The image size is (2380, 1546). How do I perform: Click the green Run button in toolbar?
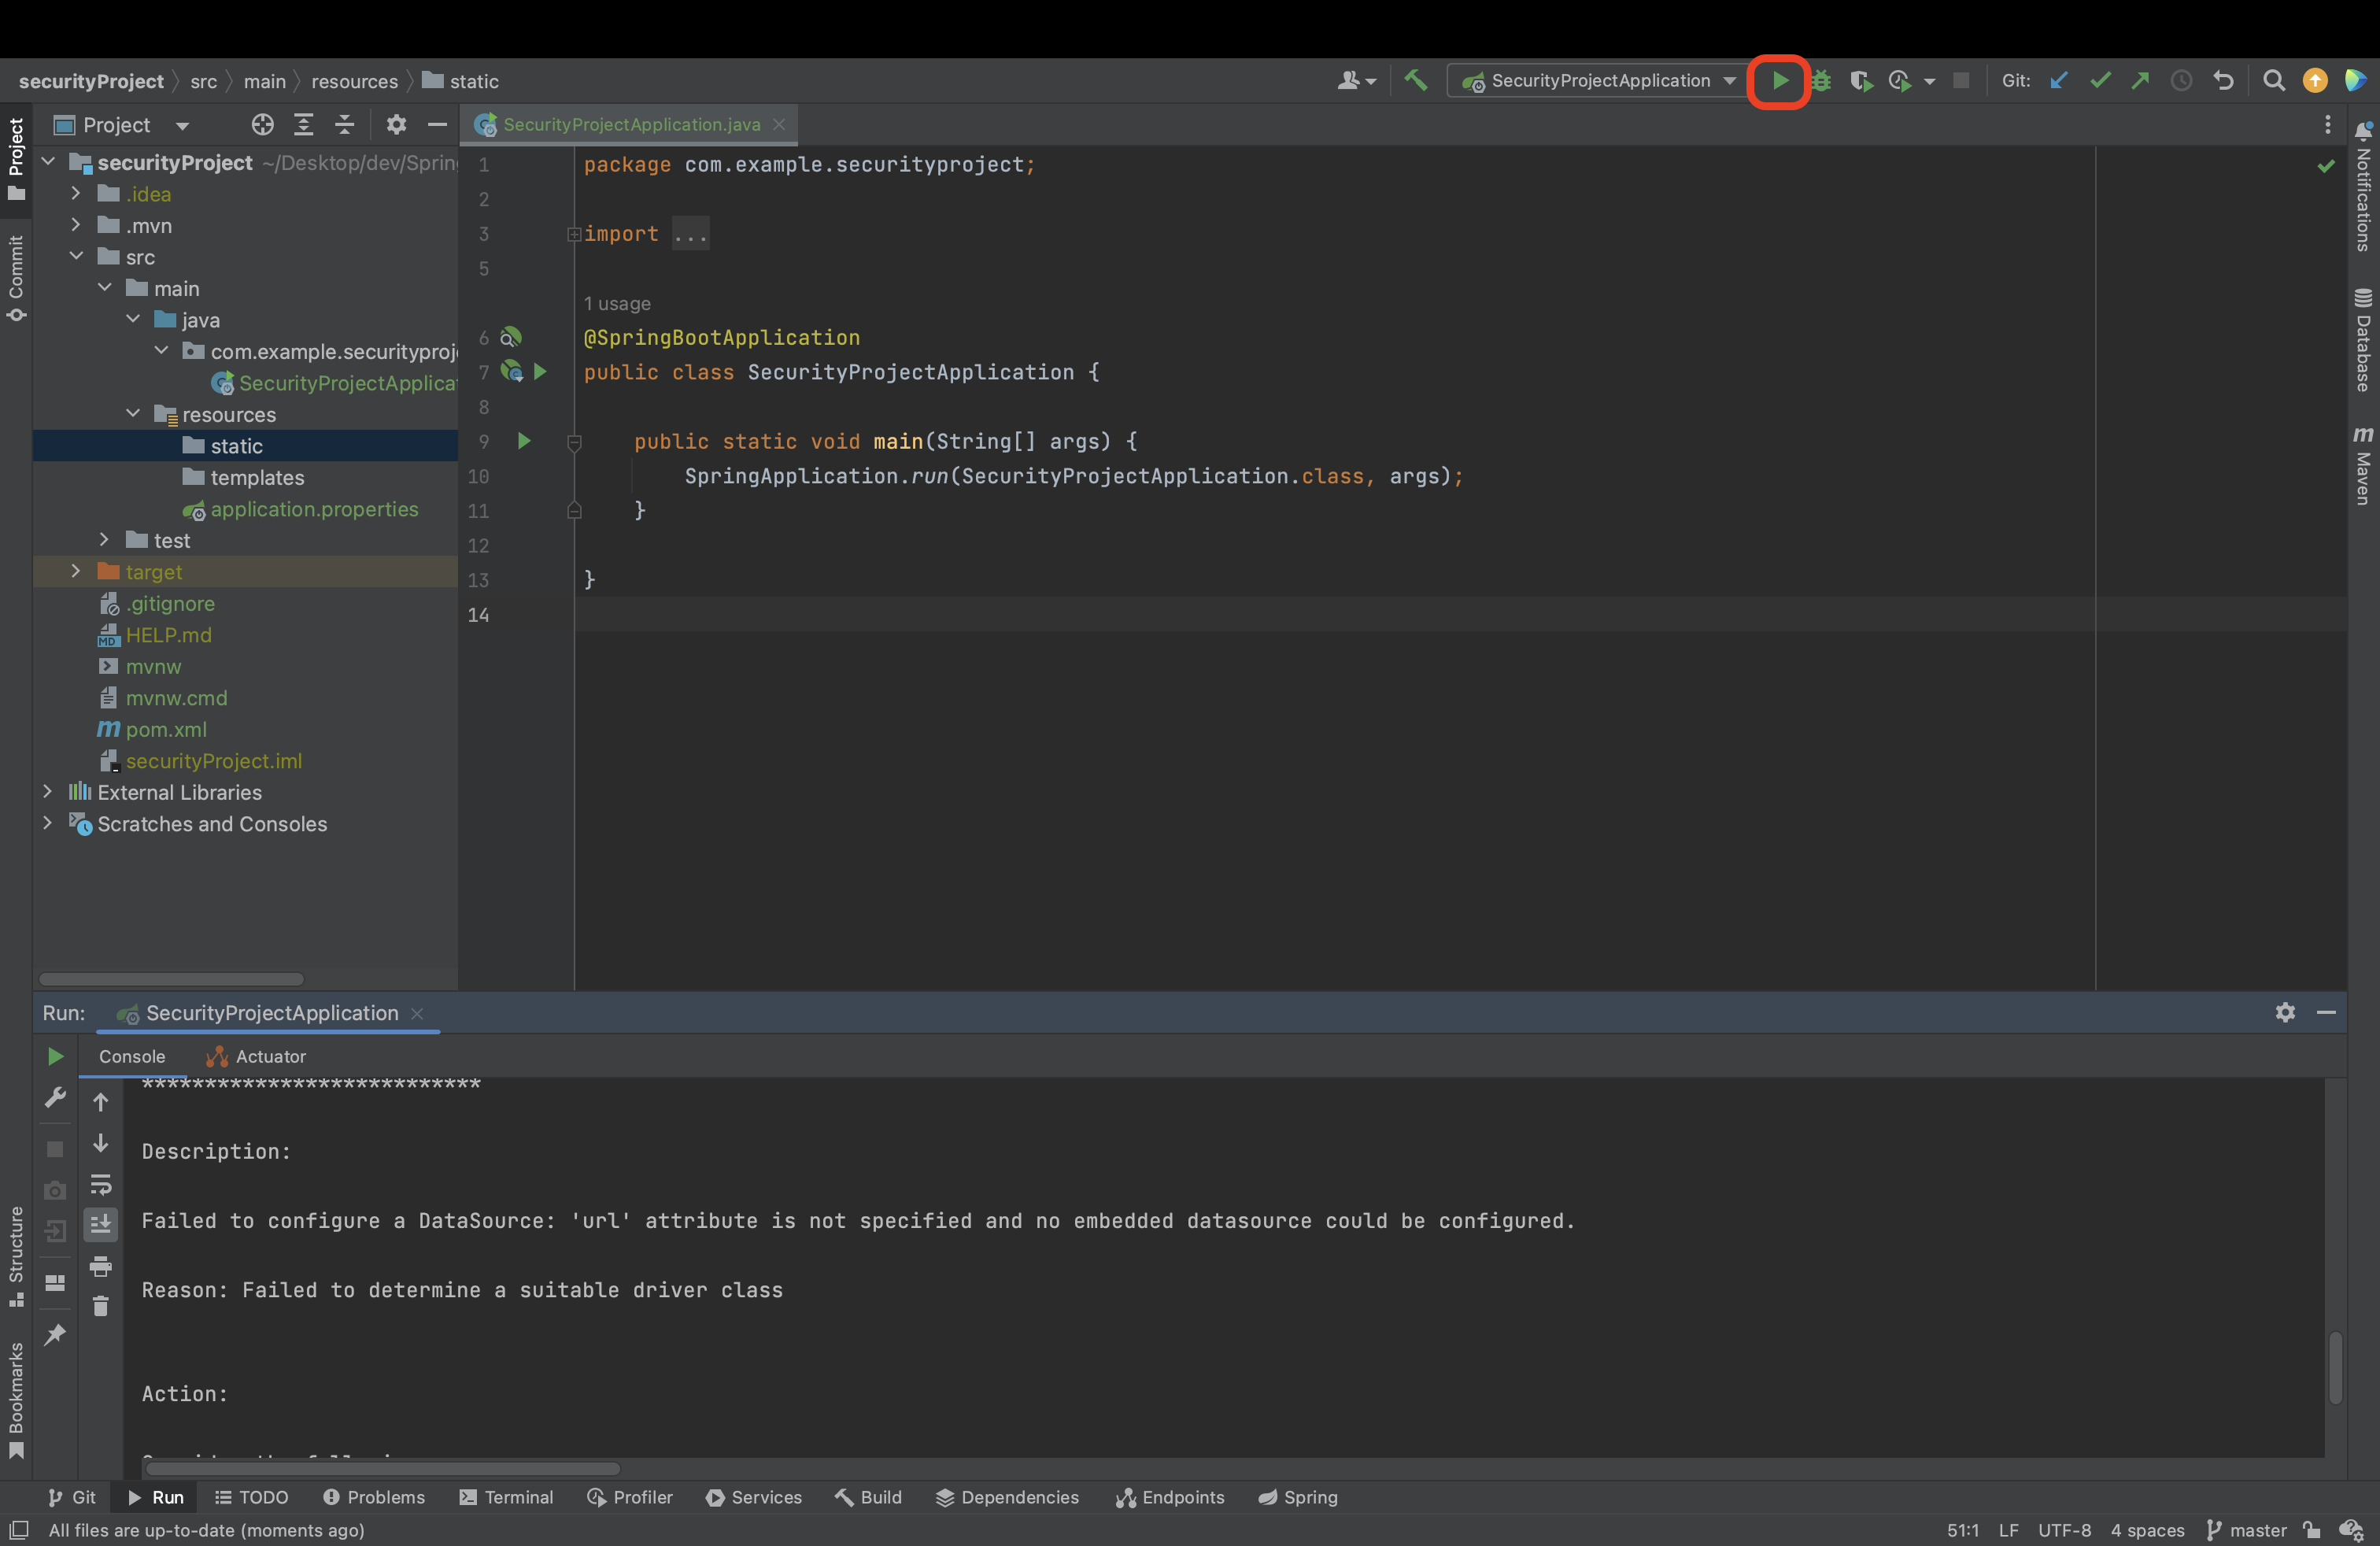(1780, 81)
